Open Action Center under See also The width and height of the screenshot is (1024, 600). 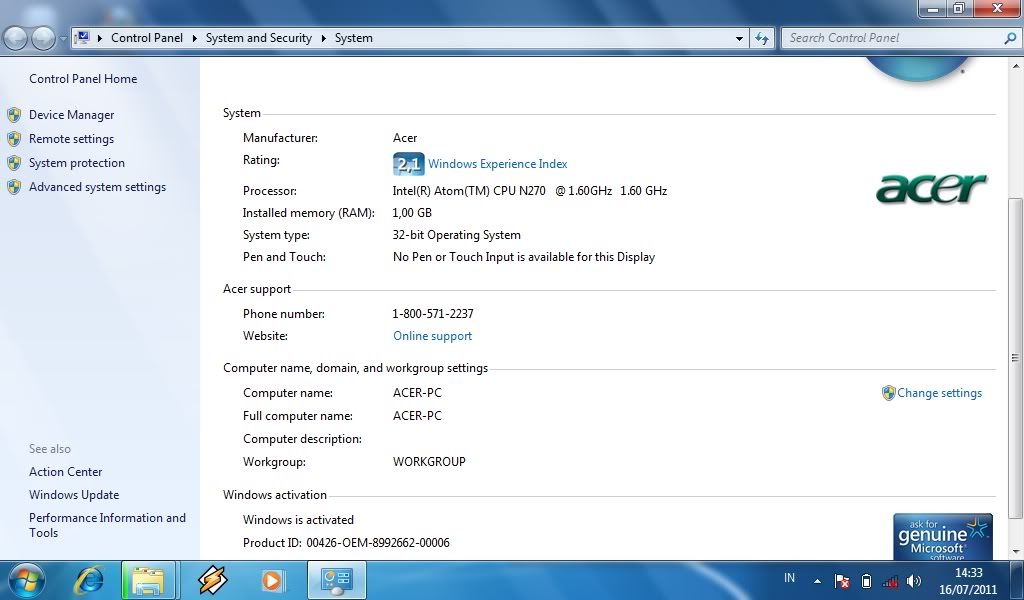click(65, 472)
